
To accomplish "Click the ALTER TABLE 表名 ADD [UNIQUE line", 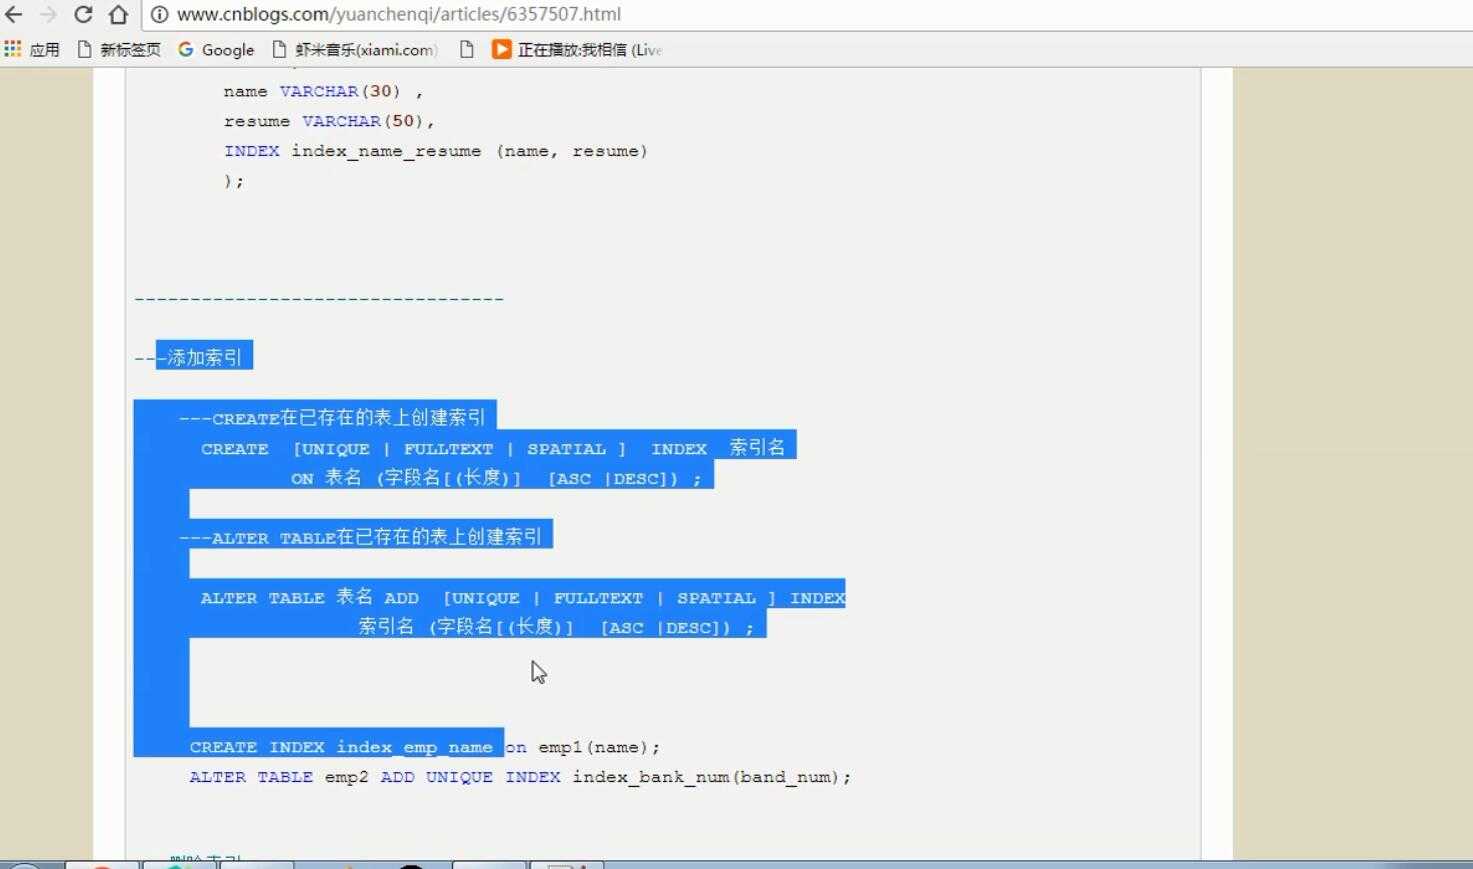I will (x=523, y=597).
